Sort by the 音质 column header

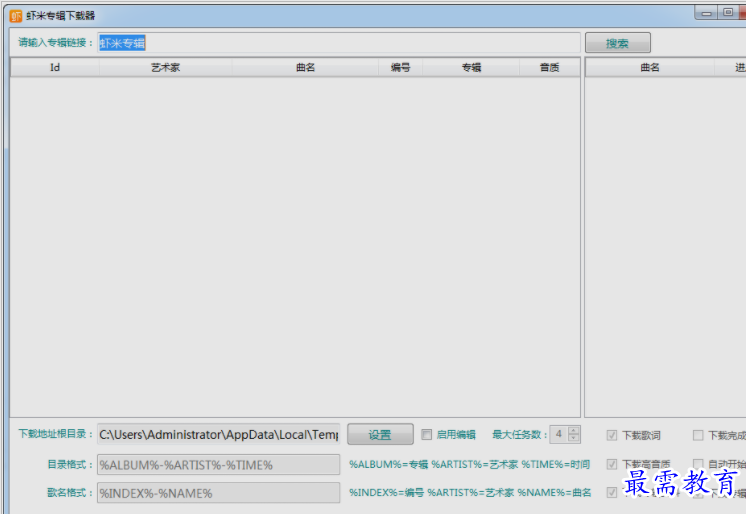(550, 68)
